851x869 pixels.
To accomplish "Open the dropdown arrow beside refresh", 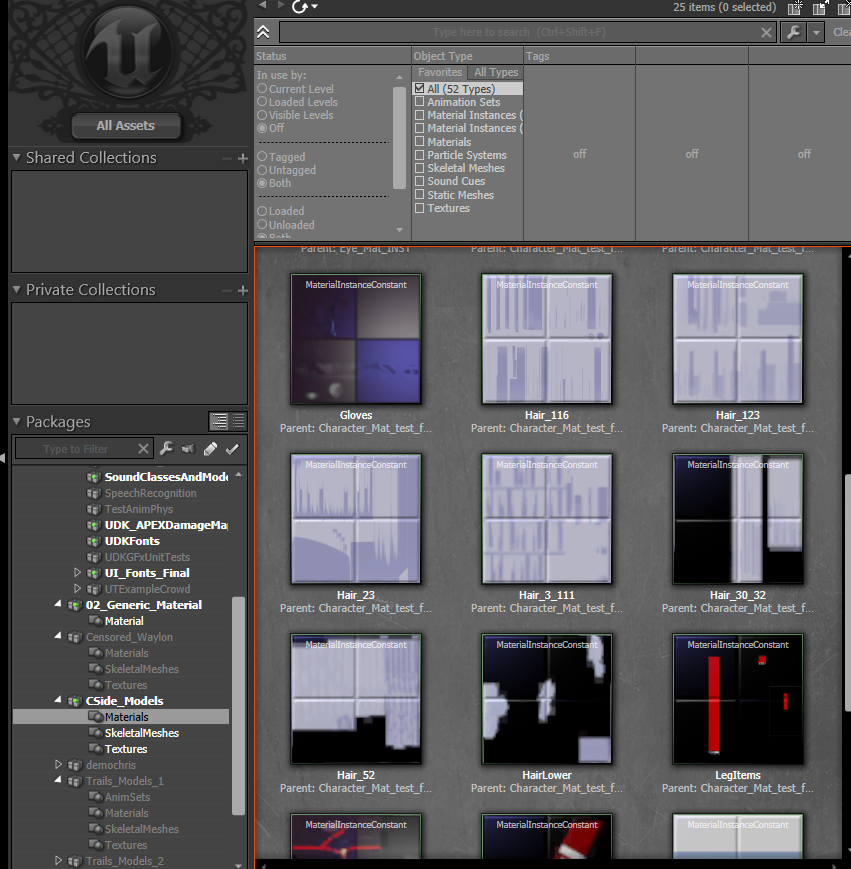I will 315,7.
